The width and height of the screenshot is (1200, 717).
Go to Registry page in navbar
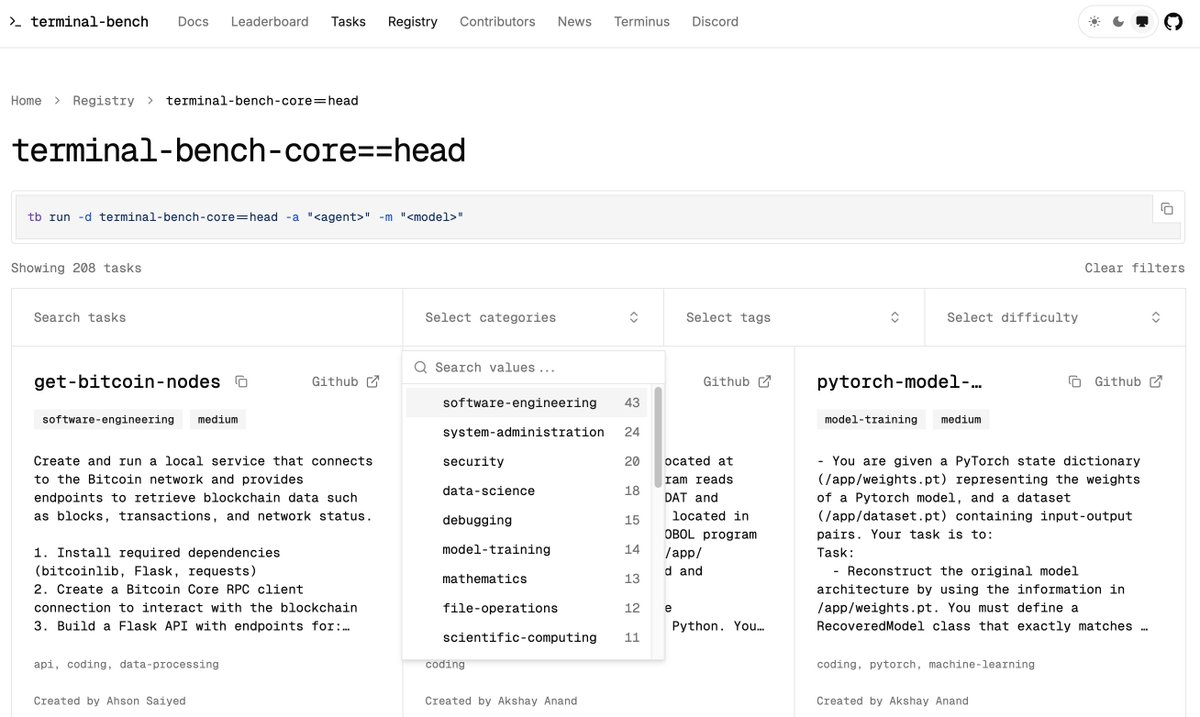pos(413,21)
